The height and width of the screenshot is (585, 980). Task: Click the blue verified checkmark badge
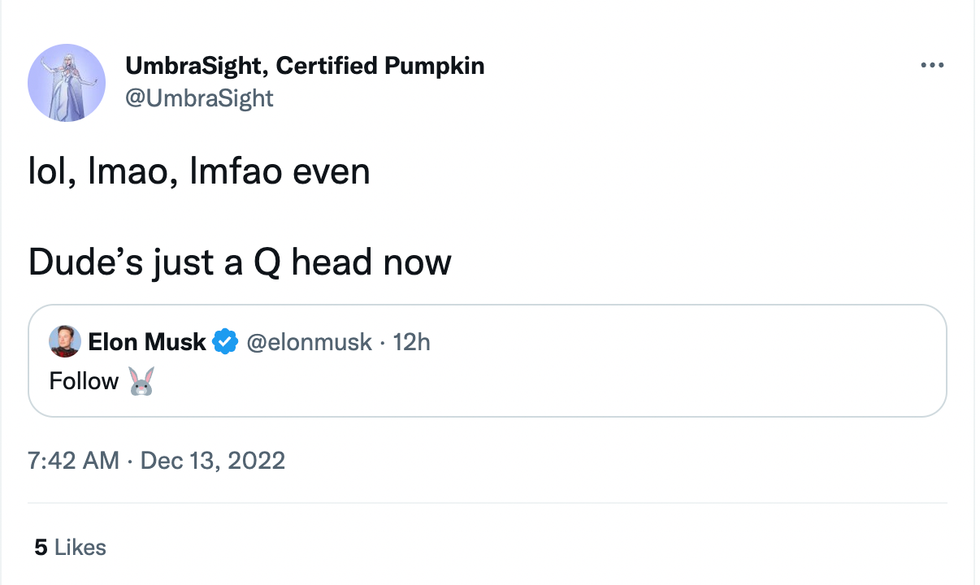[x=226, y=342]
